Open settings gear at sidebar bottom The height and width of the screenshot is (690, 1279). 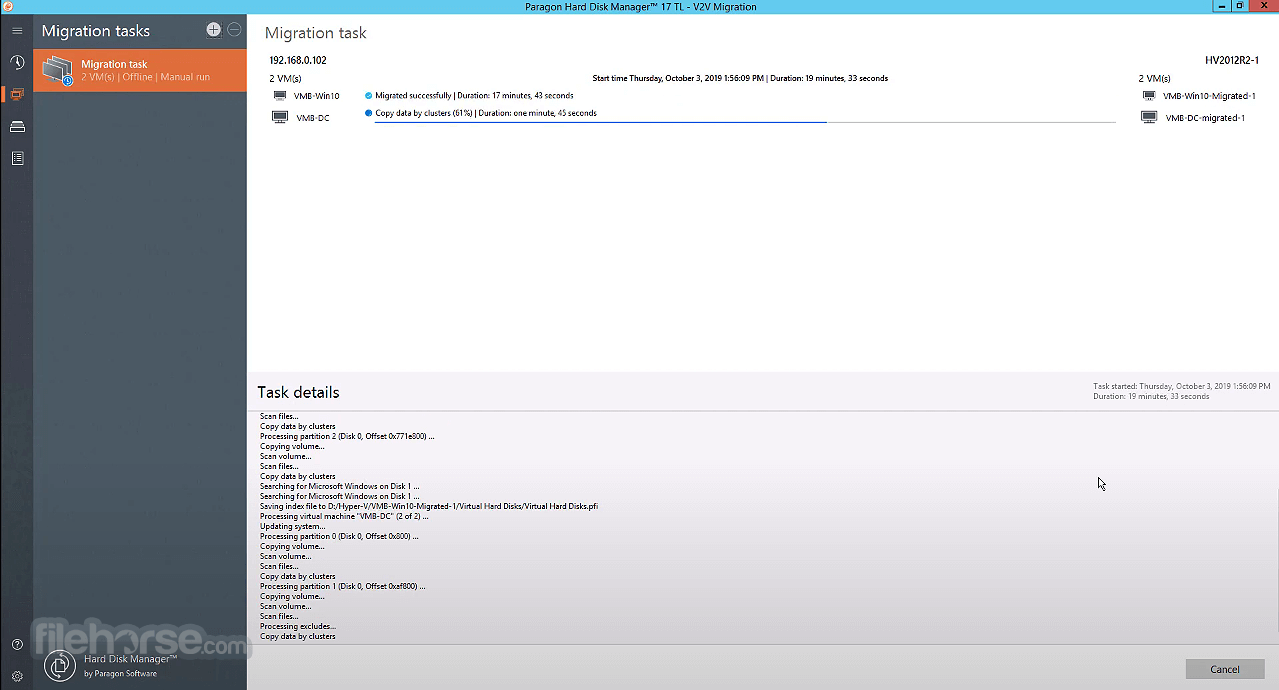tap(17, 676)
